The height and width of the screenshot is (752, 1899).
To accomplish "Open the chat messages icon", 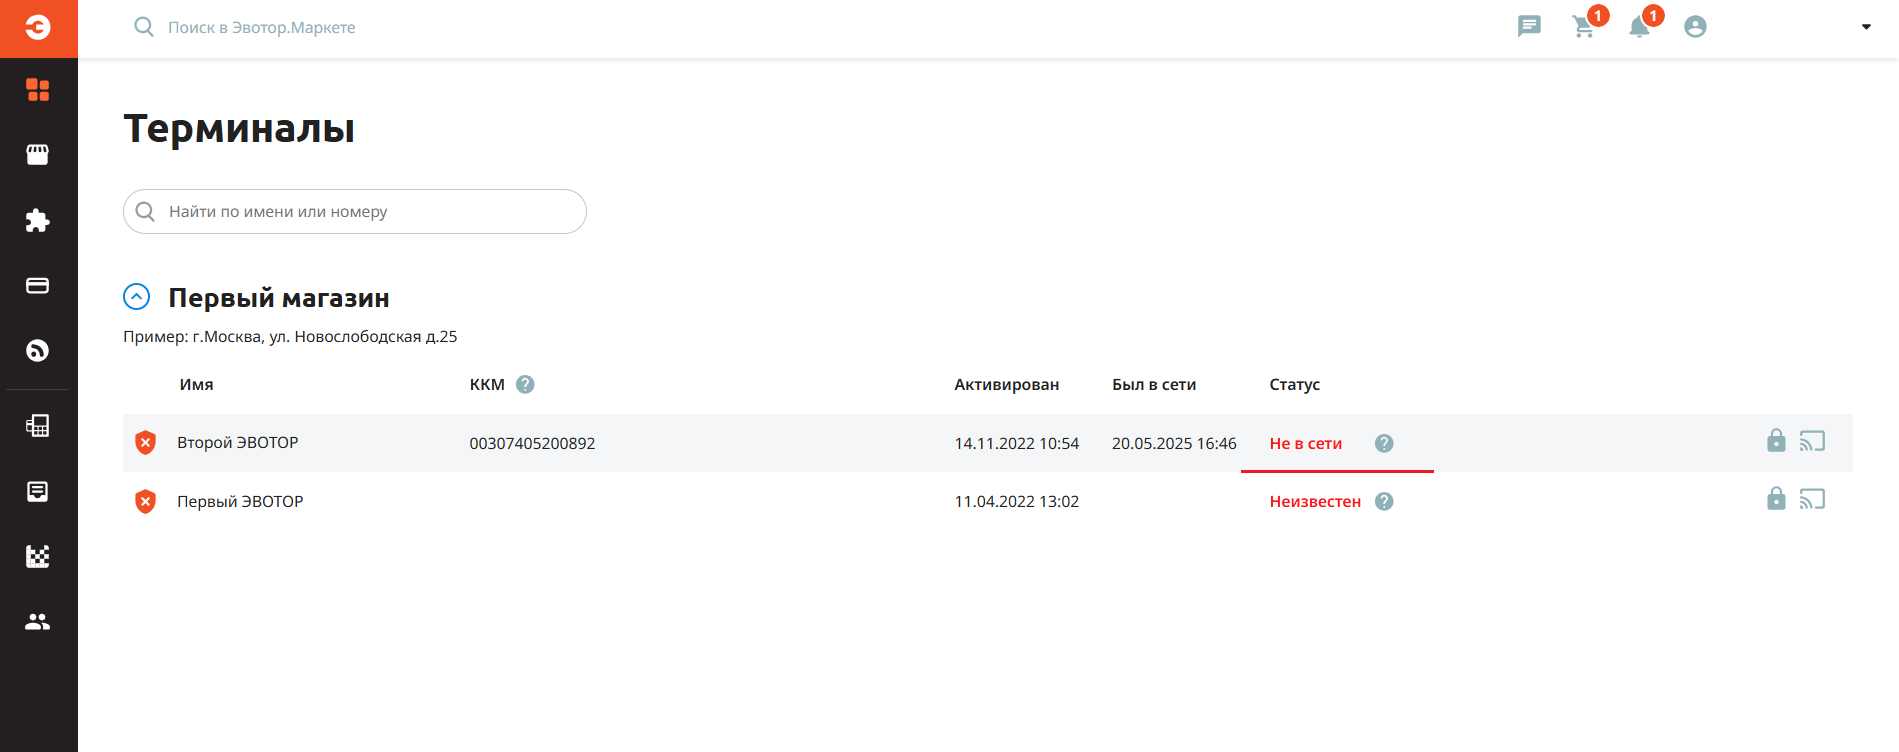I will 1529,27.
